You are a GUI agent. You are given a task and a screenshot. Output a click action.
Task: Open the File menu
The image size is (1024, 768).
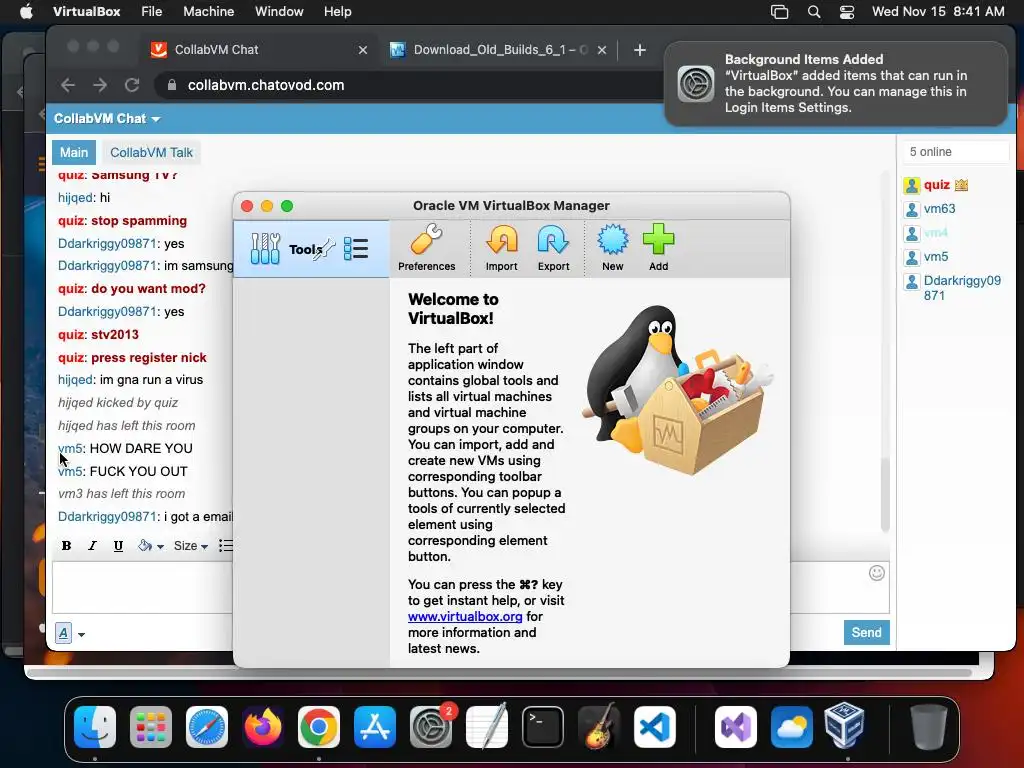point(152,12)
